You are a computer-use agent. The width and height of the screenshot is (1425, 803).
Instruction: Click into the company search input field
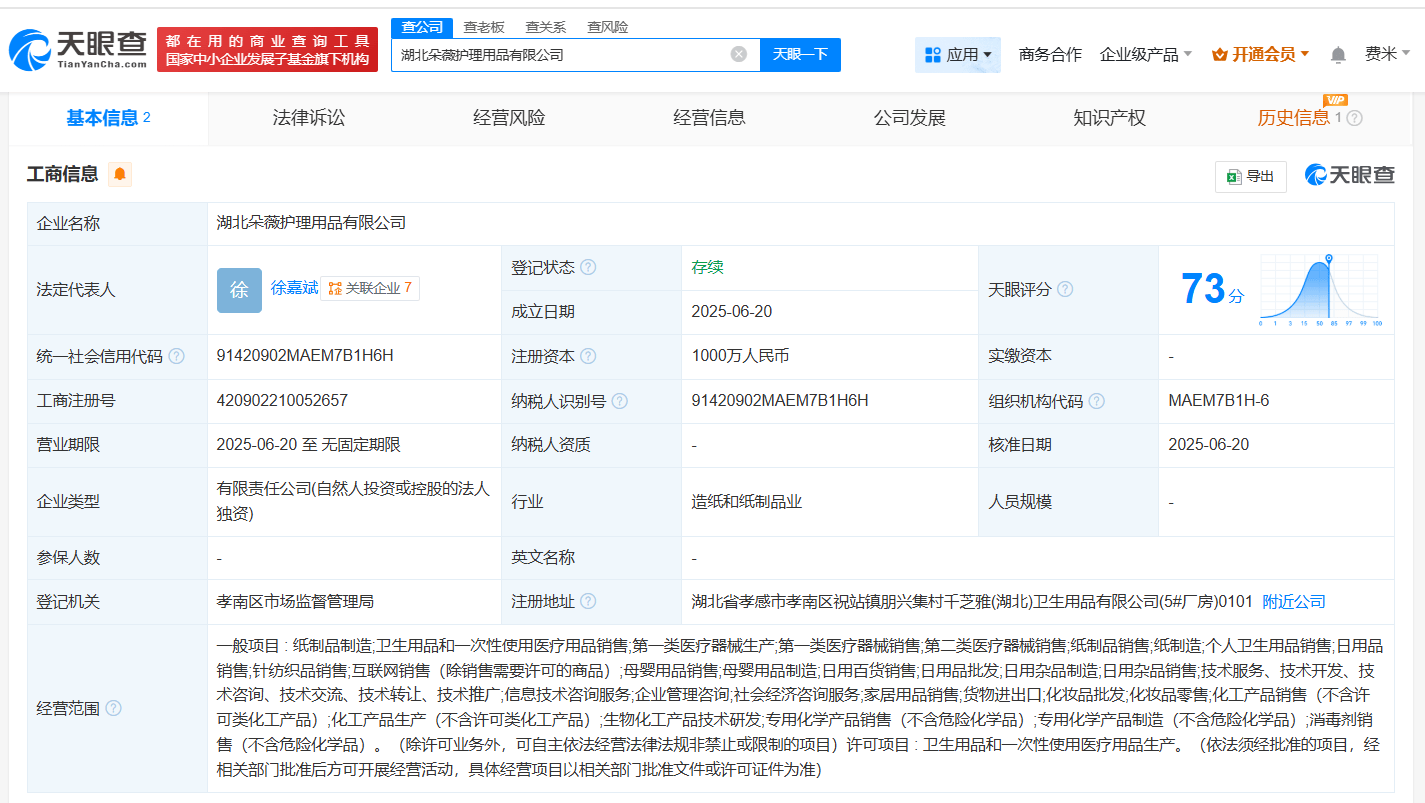(560, 54)
